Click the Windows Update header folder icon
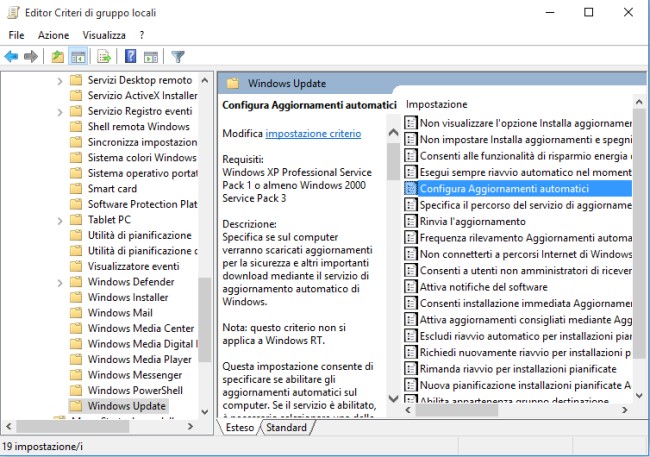 [233, 83]
